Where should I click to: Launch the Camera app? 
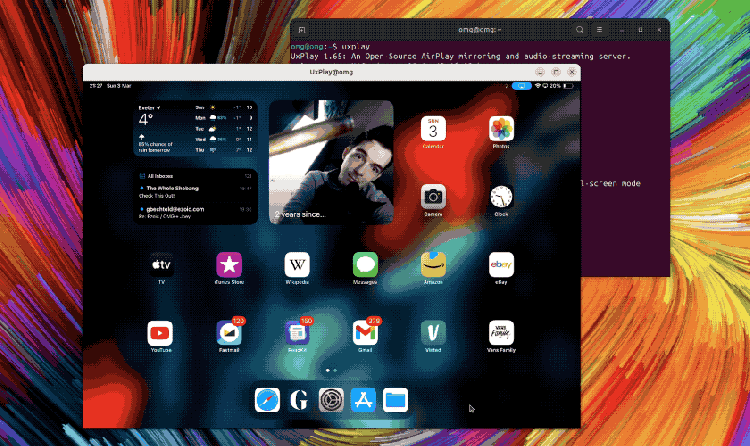pyautogui.click(x=433, y=197)
